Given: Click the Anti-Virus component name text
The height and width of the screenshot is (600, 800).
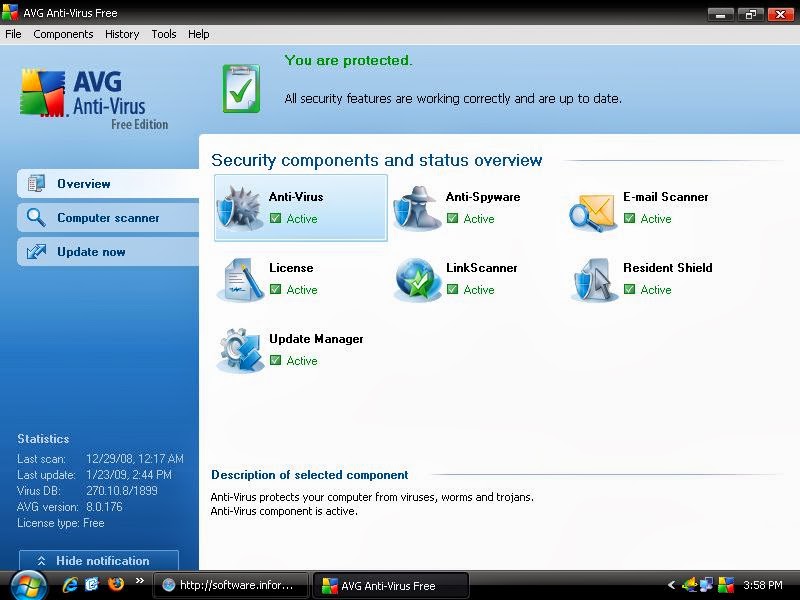Looking at the screenshot, I should tap(296, 196).
